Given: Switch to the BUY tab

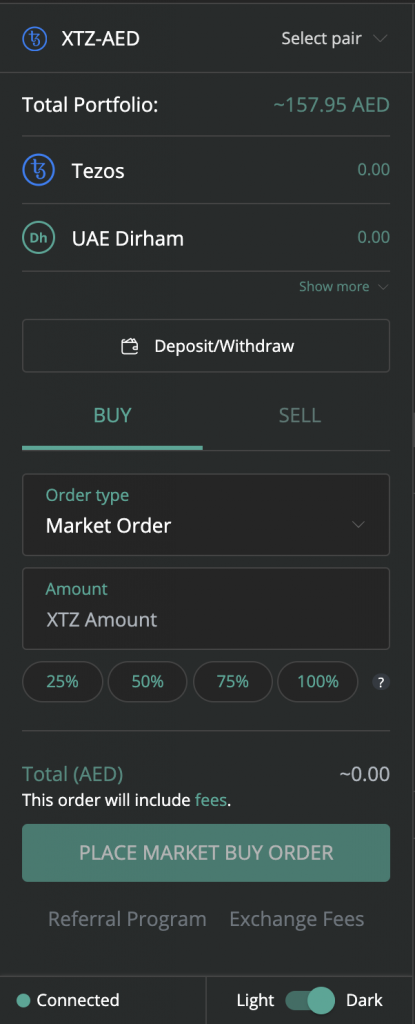Looking at the screenshot, I should click(112, 417).
